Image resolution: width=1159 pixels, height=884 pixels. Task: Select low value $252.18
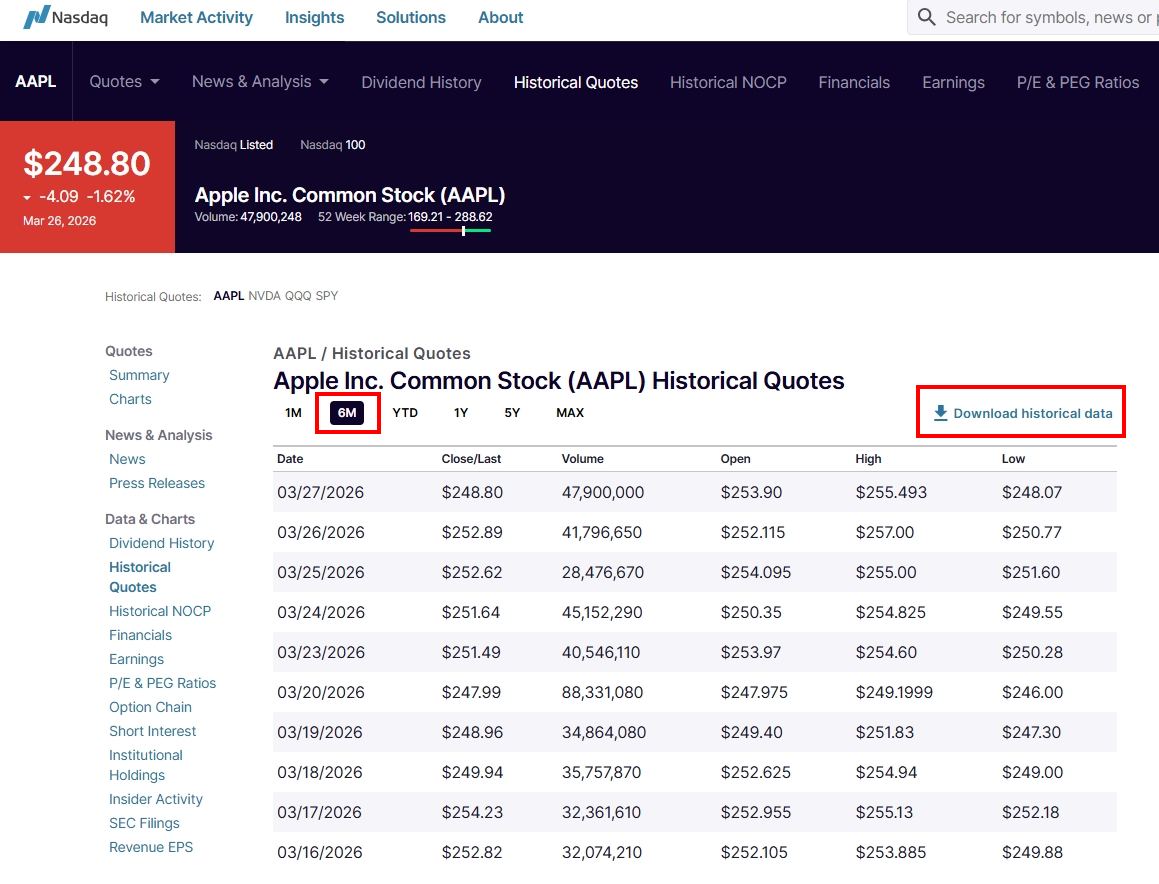coord(1030,812)
